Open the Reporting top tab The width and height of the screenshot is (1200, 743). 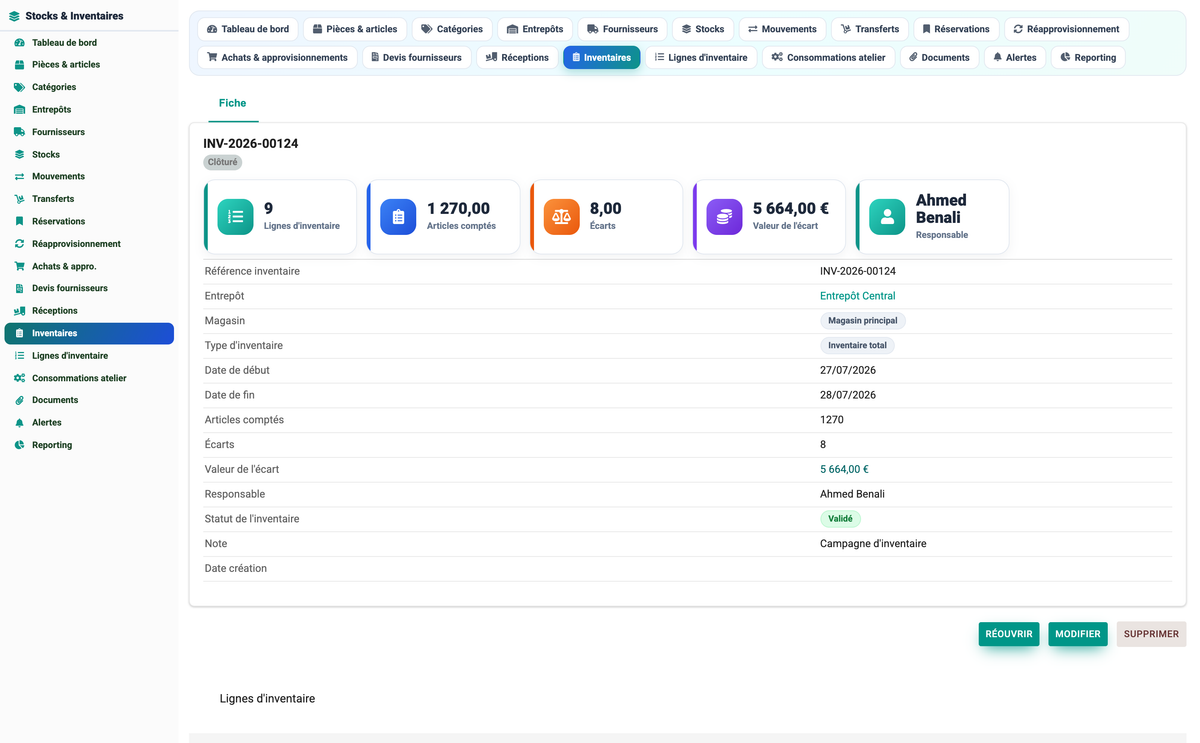pos(1088,57)
